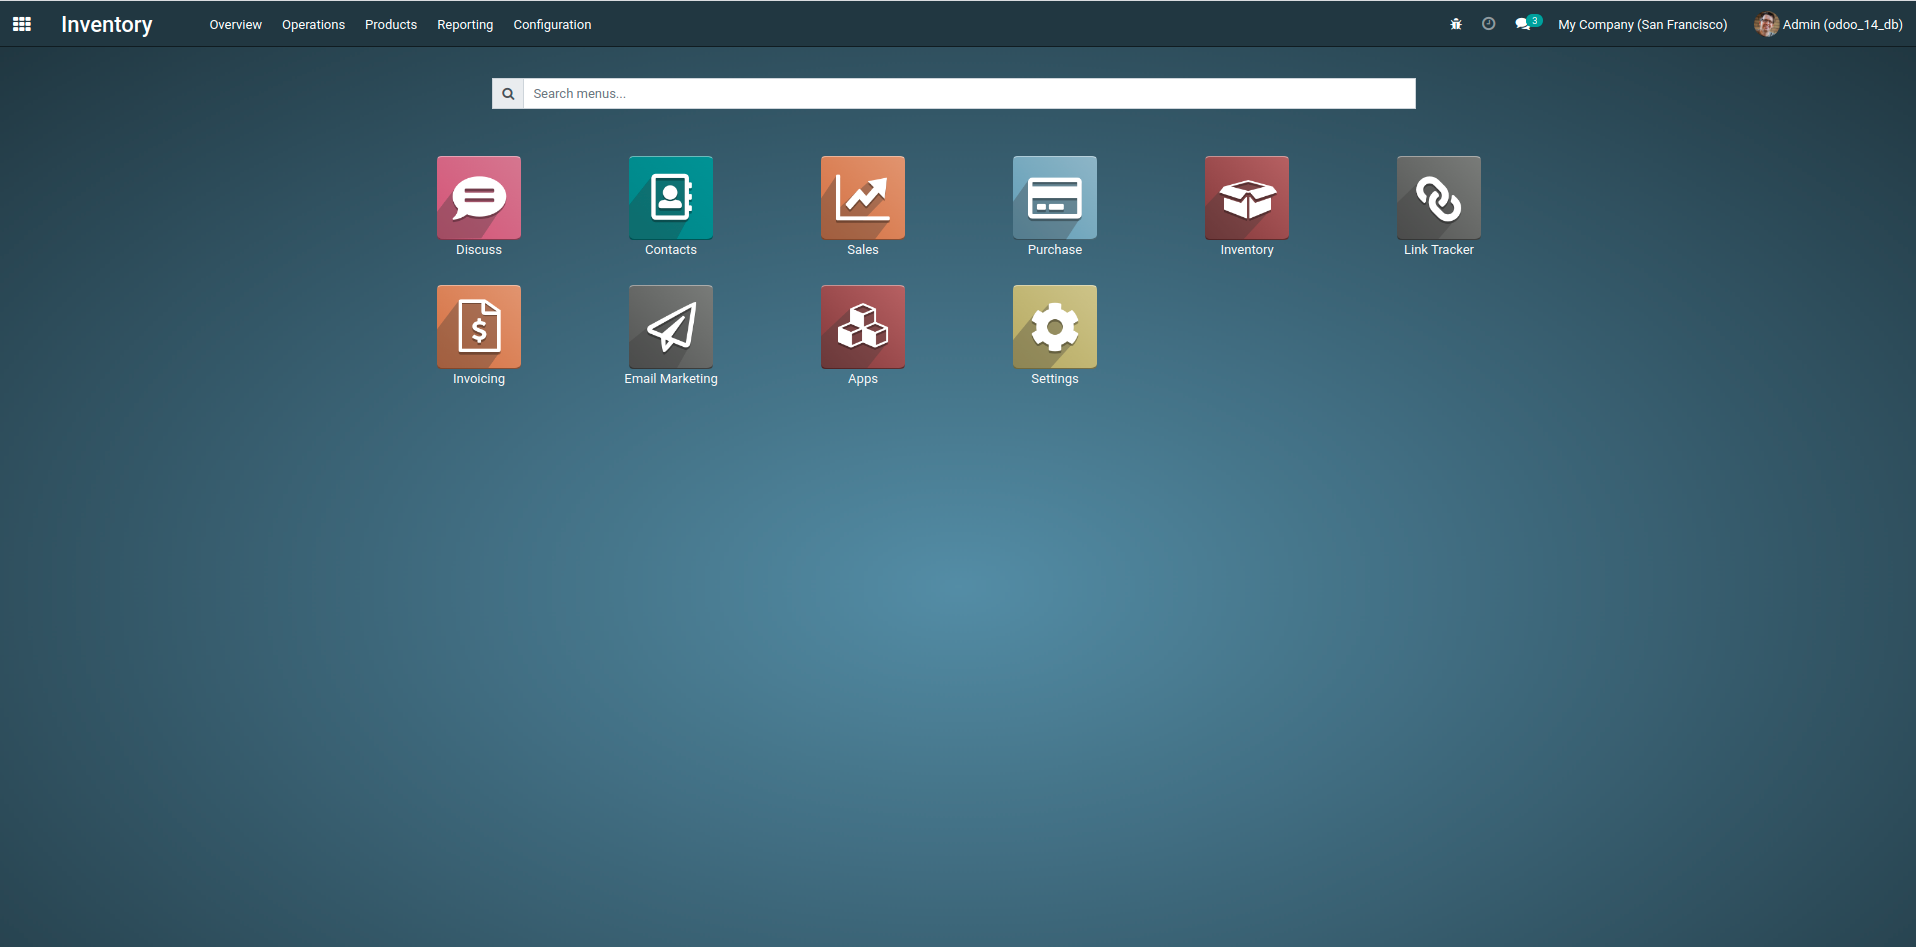Open the Inventory app icon

click(1246, 198)
